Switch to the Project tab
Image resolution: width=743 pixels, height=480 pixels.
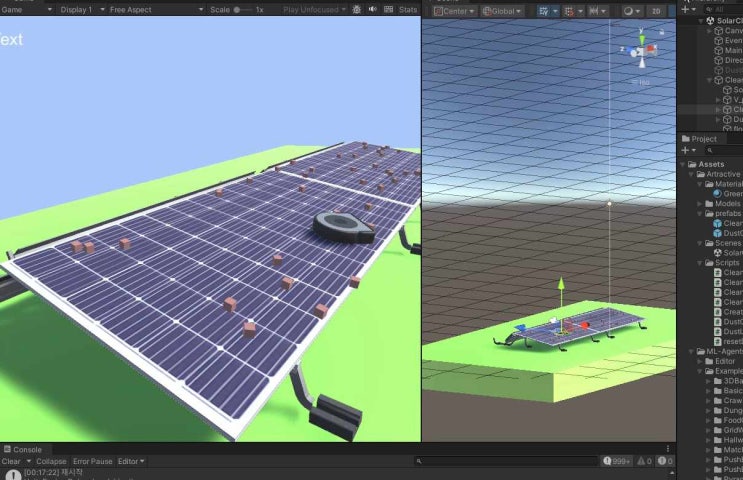tap(702, 138)
